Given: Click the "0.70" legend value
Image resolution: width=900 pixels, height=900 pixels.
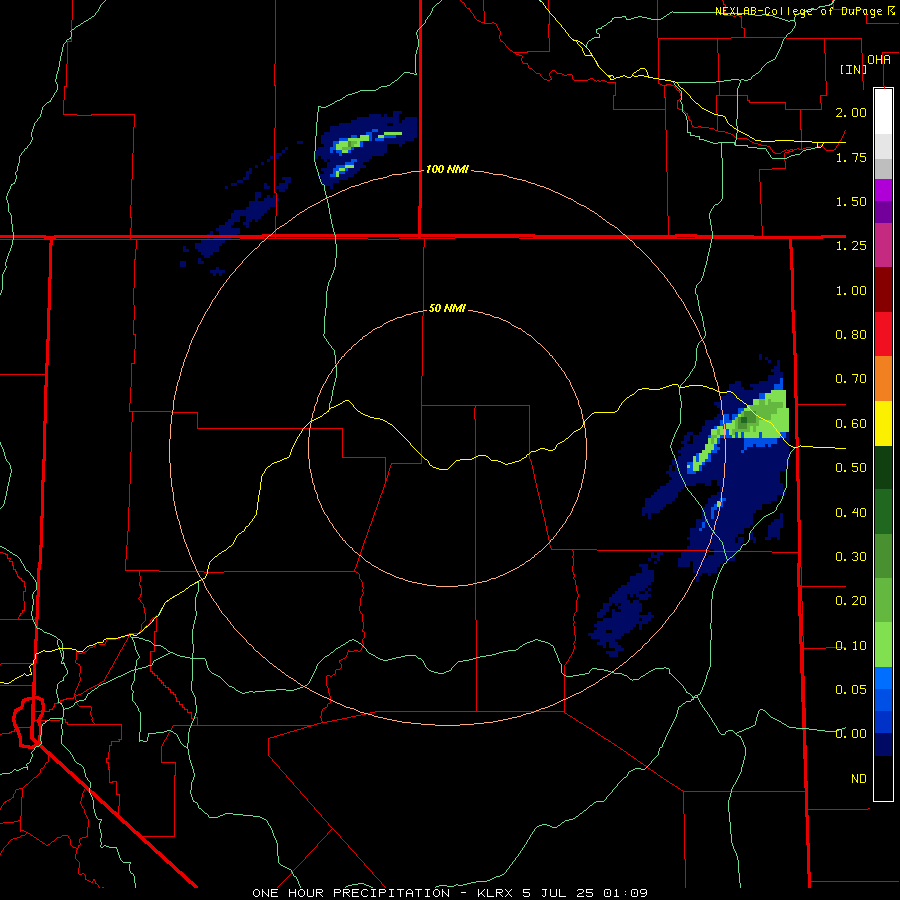Looking at the screenshot, I should coord(851,379).
